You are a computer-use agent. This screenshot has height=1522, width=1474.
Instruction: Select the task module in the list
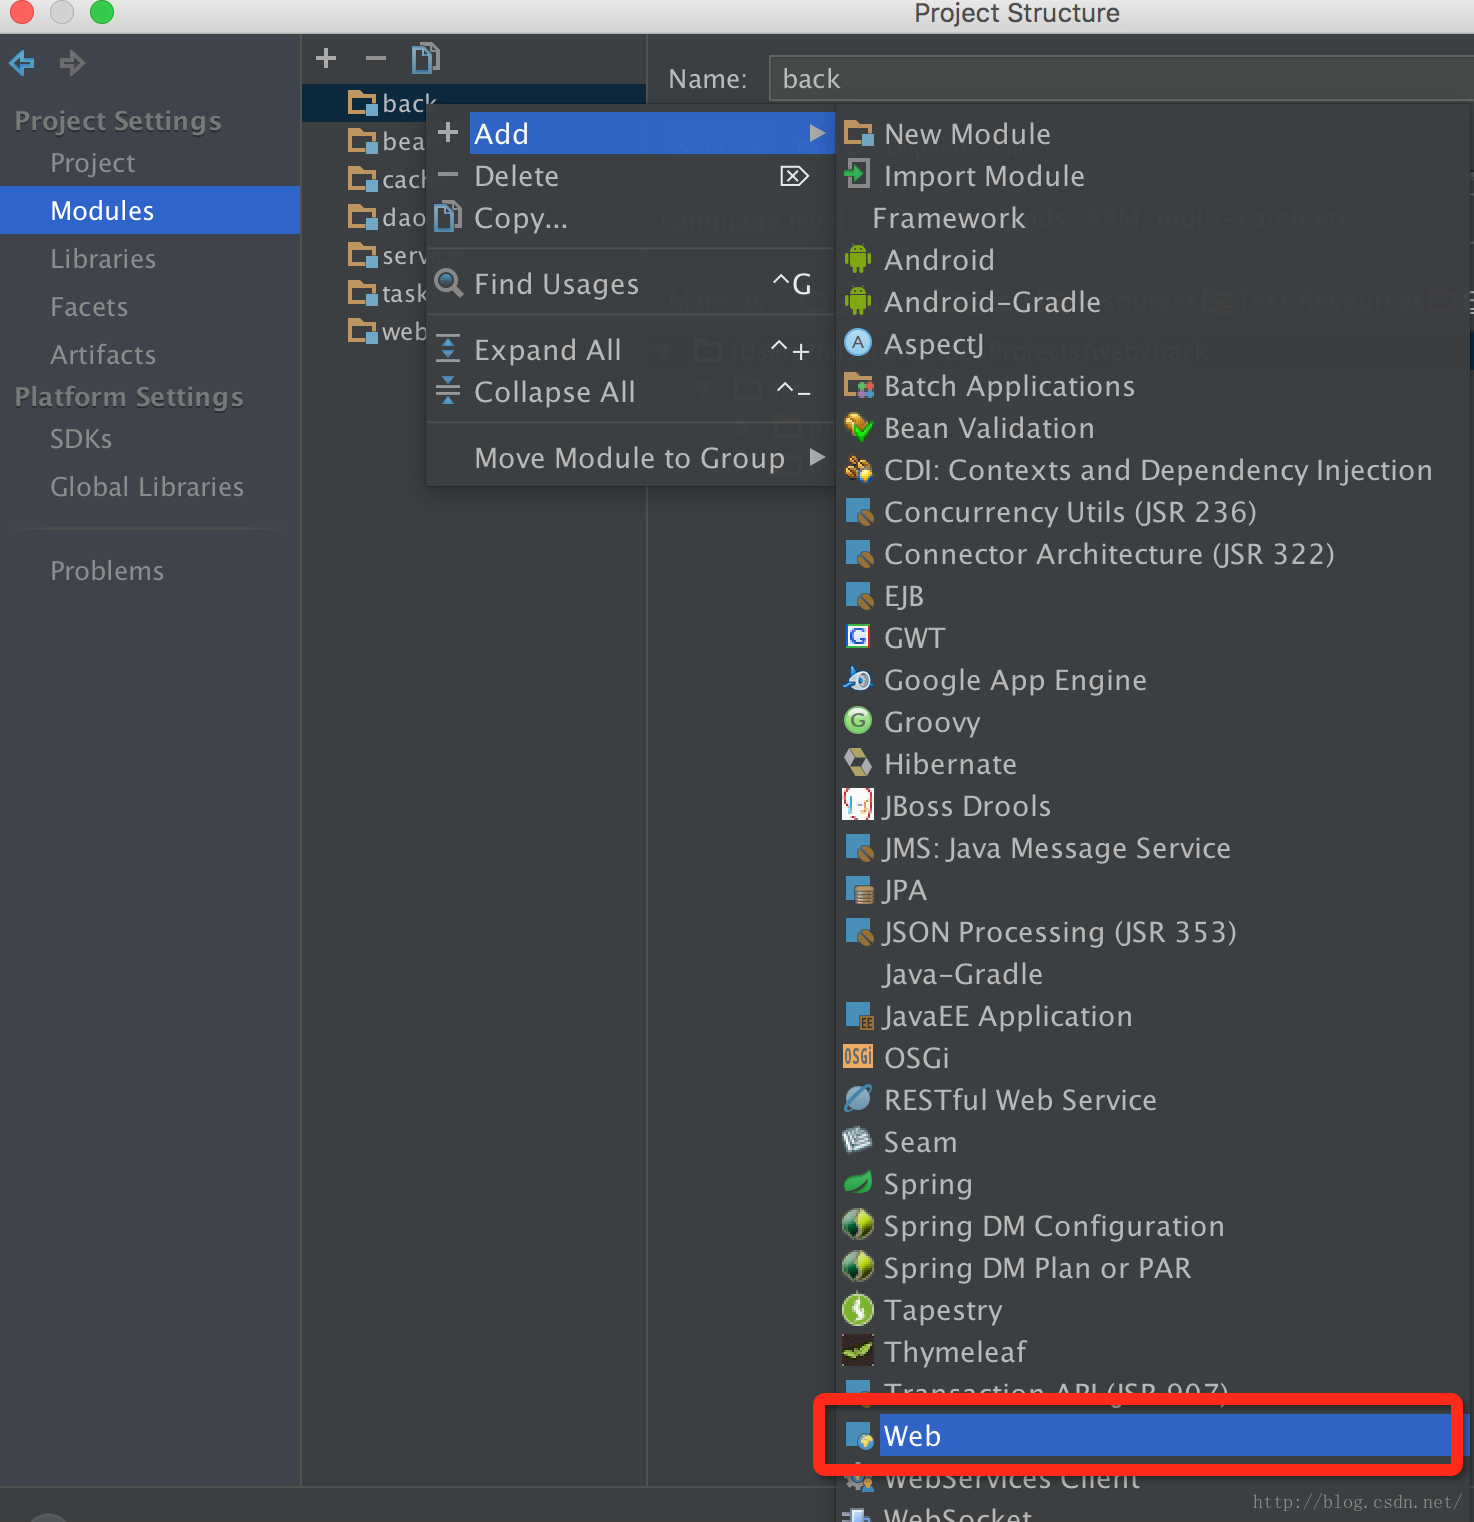point(386,293)
